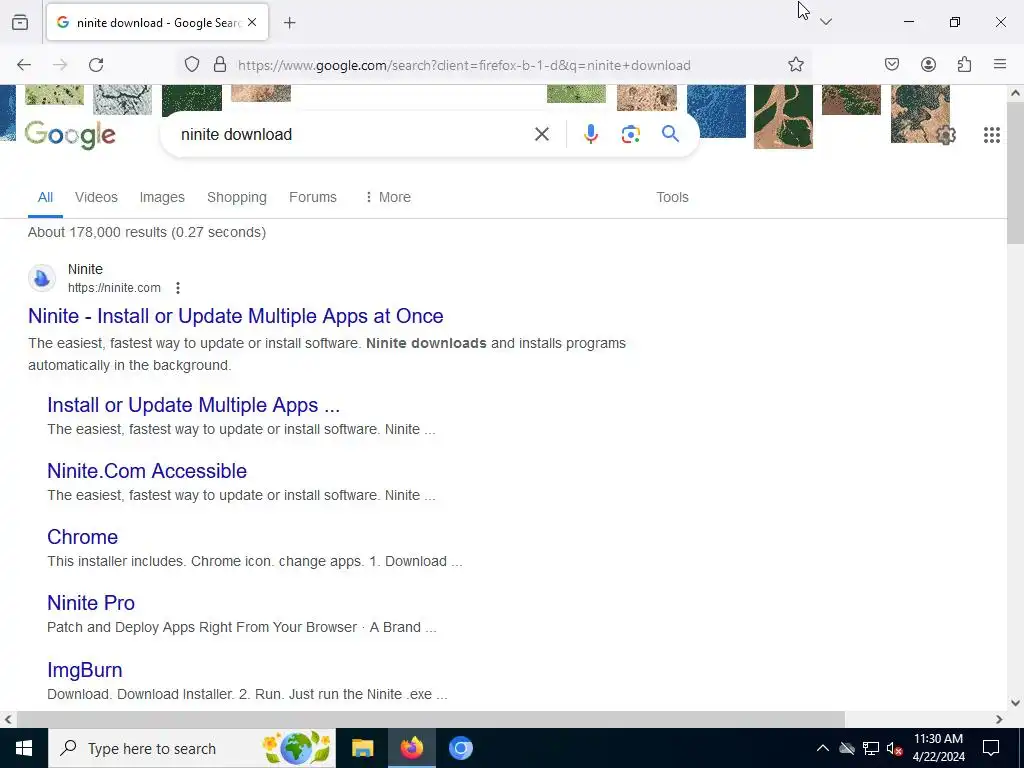Open the taskbar clock and date
This screenshot has height=768, width=1024.
[938, 748]
